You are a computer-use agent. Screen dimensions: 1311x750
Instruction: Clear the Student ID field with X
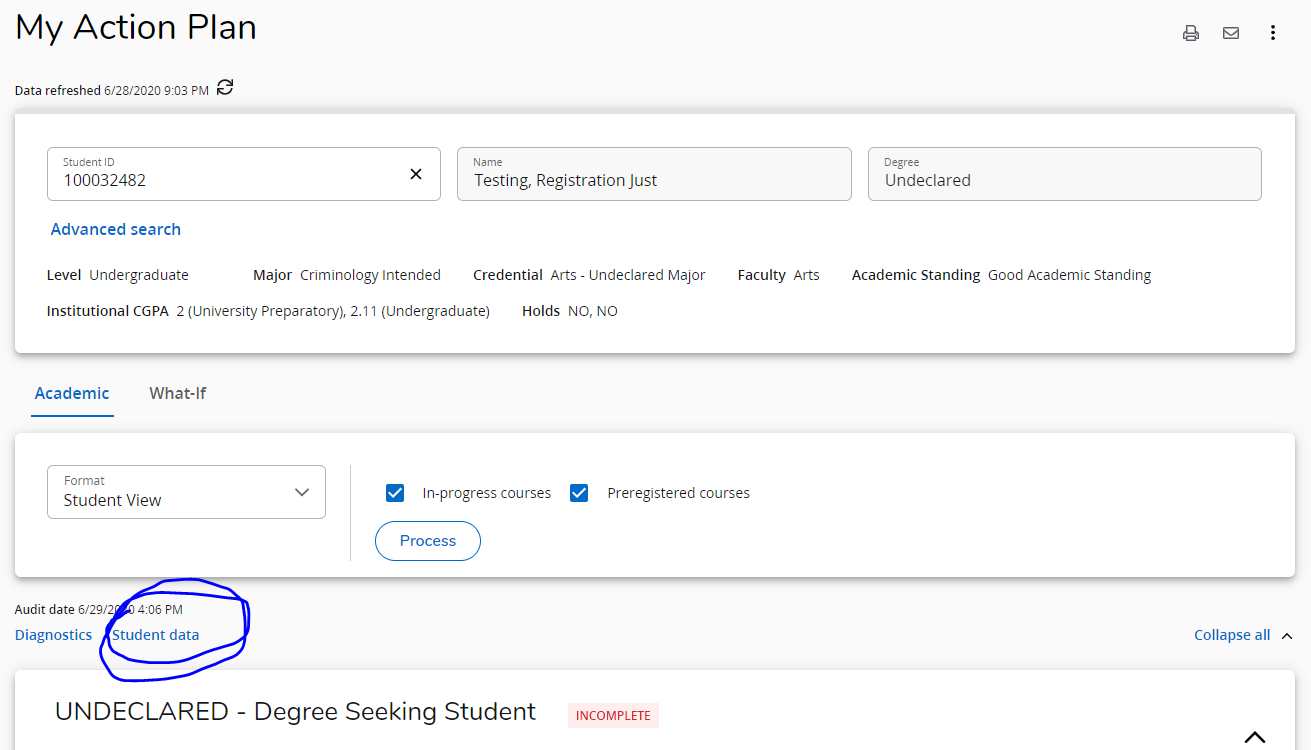(x=416, y=174)
